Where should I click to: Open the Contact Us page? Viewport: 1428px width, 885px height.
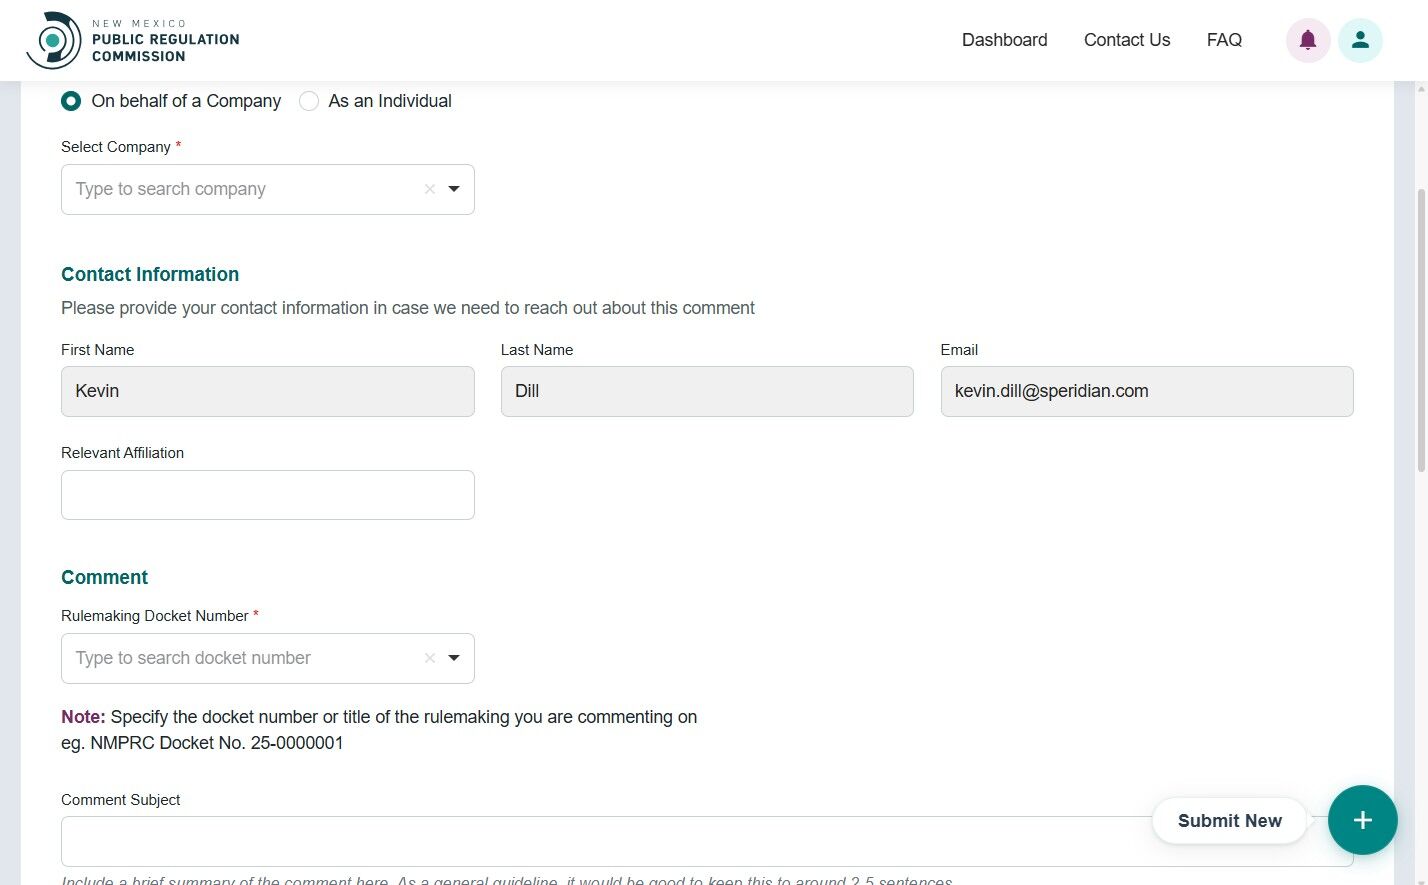1126,40
